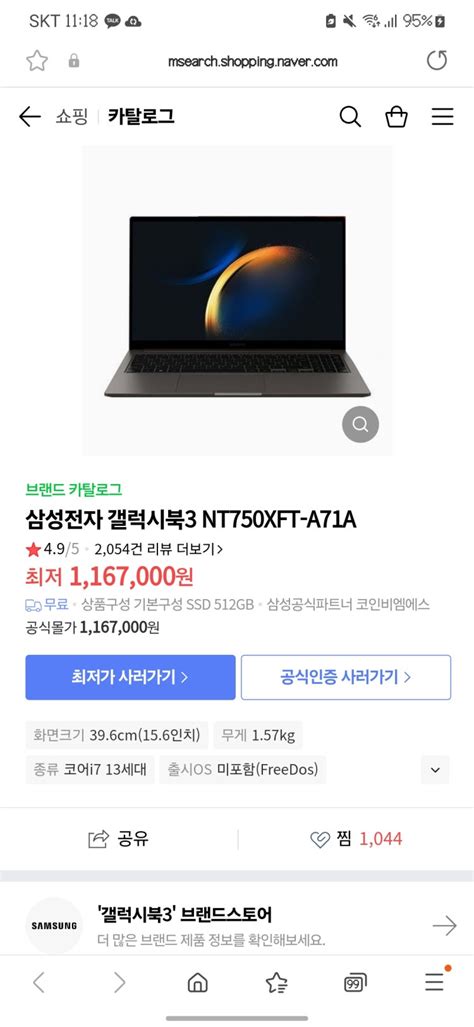Switch to 쇼핑 tab in header
474x1027 pixels.
(71, 117)
